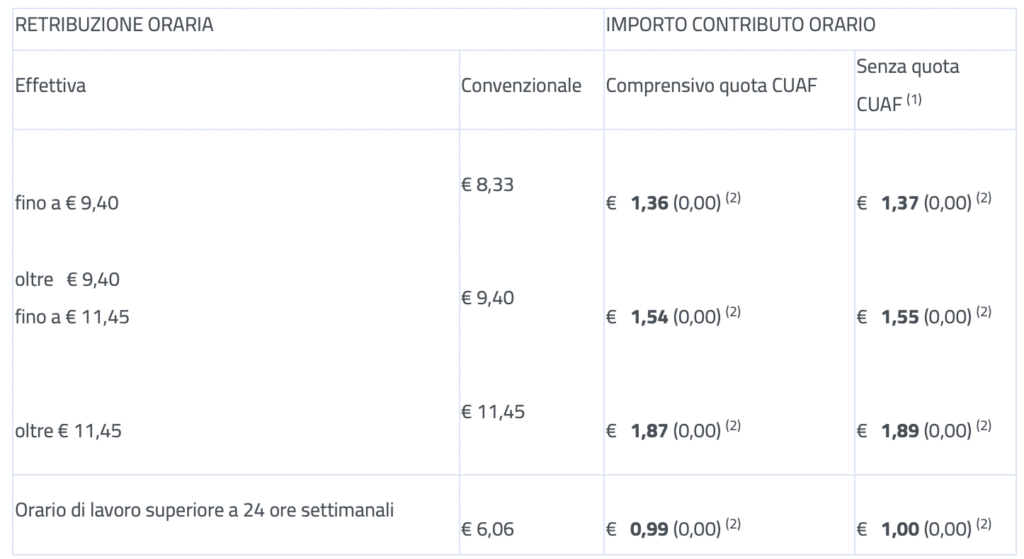Open footnote (1) next to CUAF
The width and height of the screenshot is (1024, 559).
click(914, 99)
